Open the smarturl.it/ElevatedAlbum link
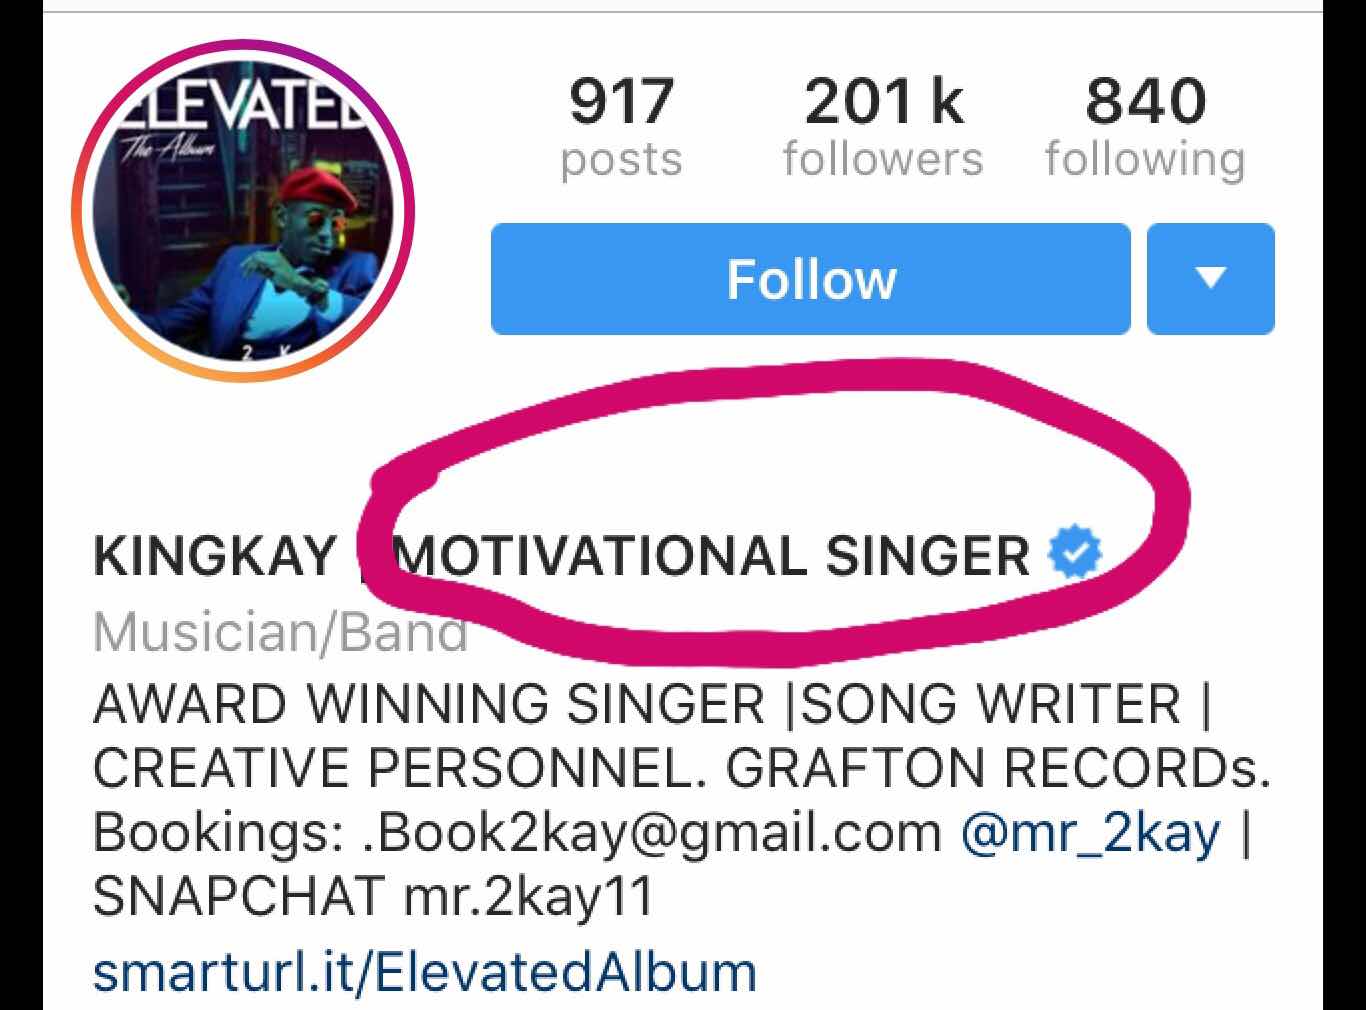The image size is (1366, 1010). [424, 971]
